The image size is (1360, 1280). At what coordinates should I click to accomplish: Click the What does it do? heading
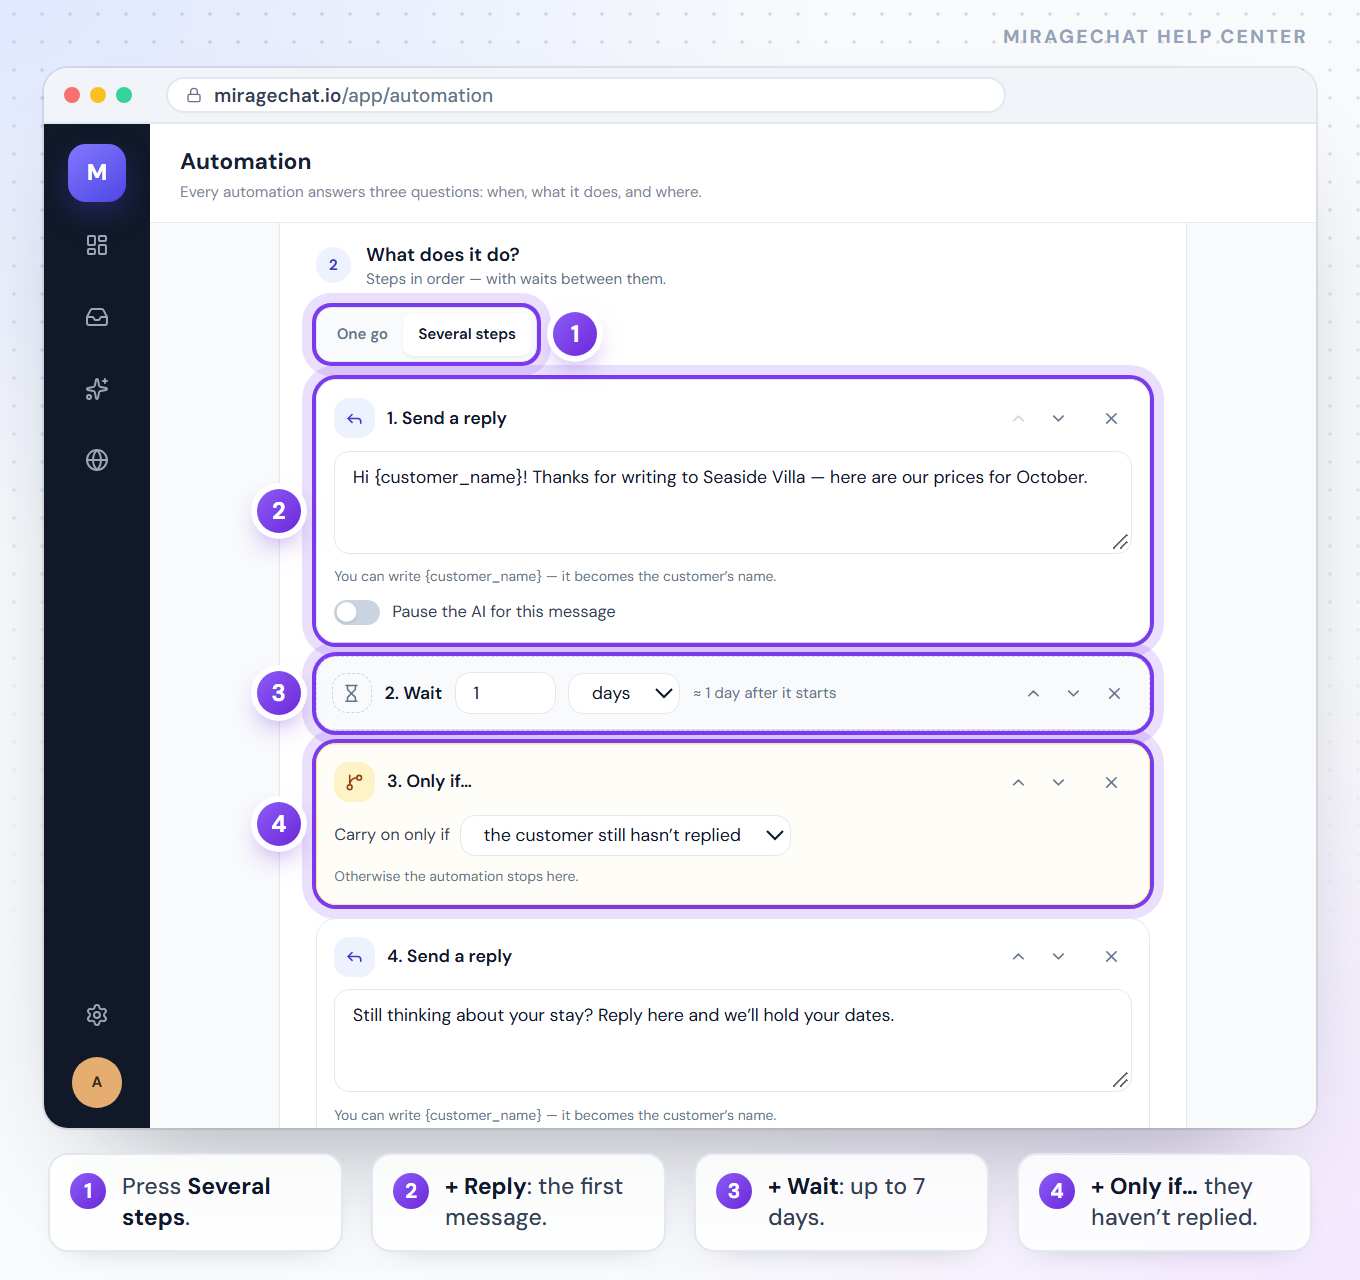(x=443, y=255)
